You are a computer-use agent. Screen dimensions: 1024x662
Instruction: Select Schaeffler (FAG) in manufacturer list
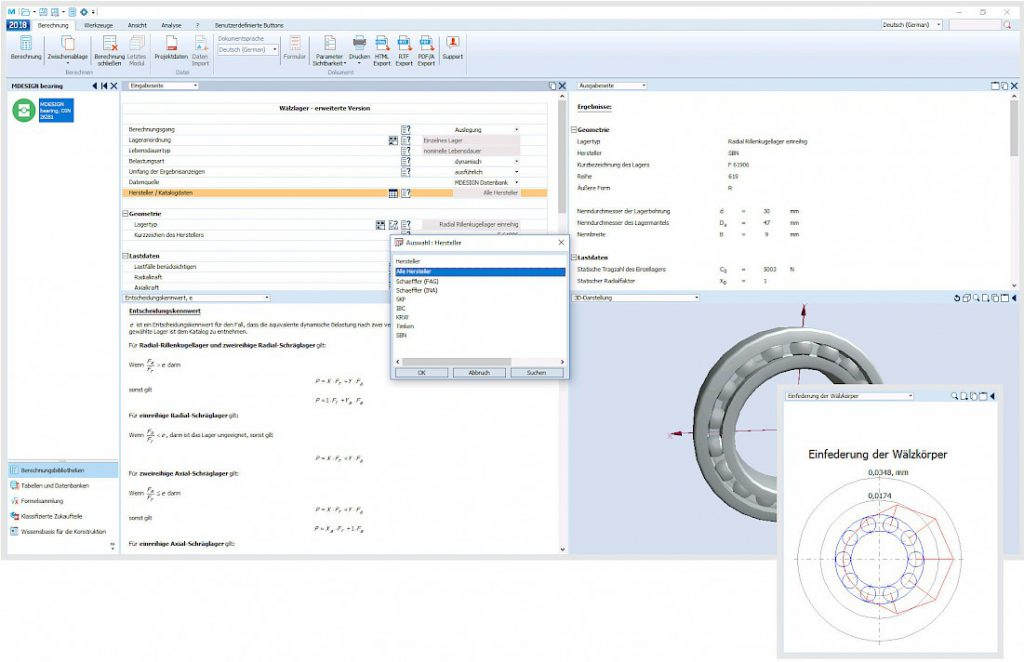(418, 281)
